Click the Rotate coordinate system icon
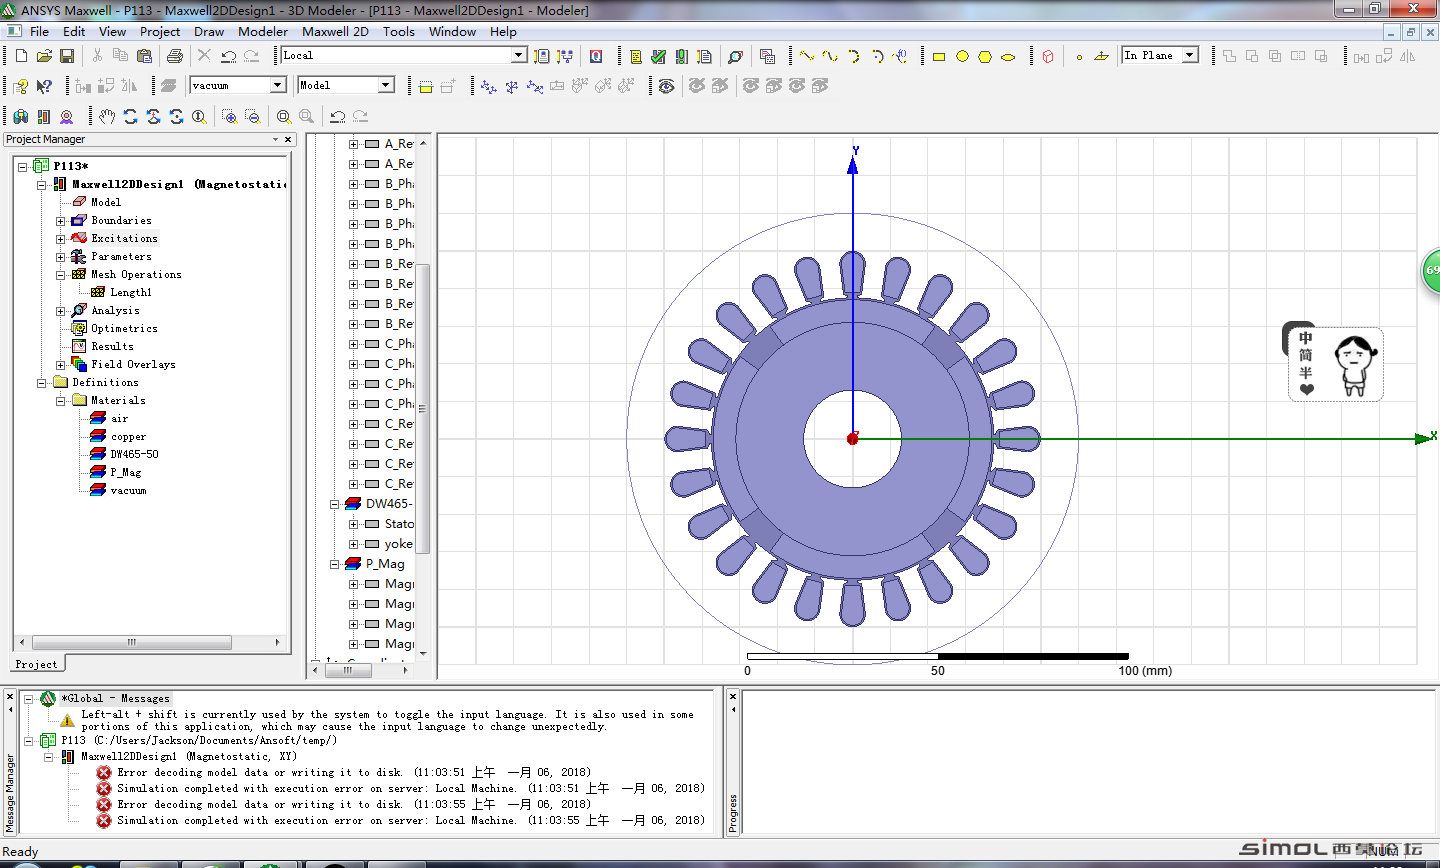This screenshot has height=868, width=1440. click(511, 86)
